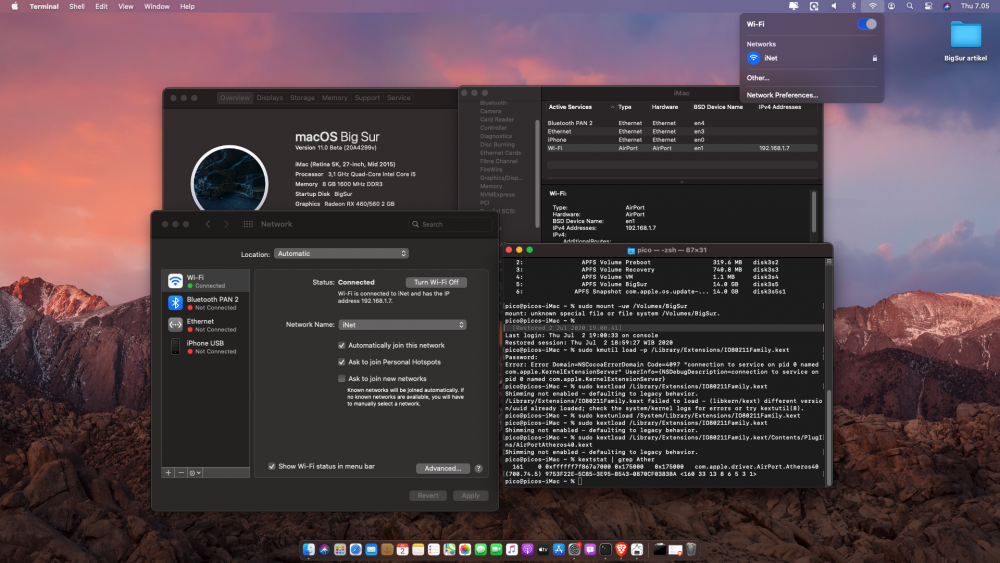Open the View menu
1000x563 pixels.
tap(126, 6)
